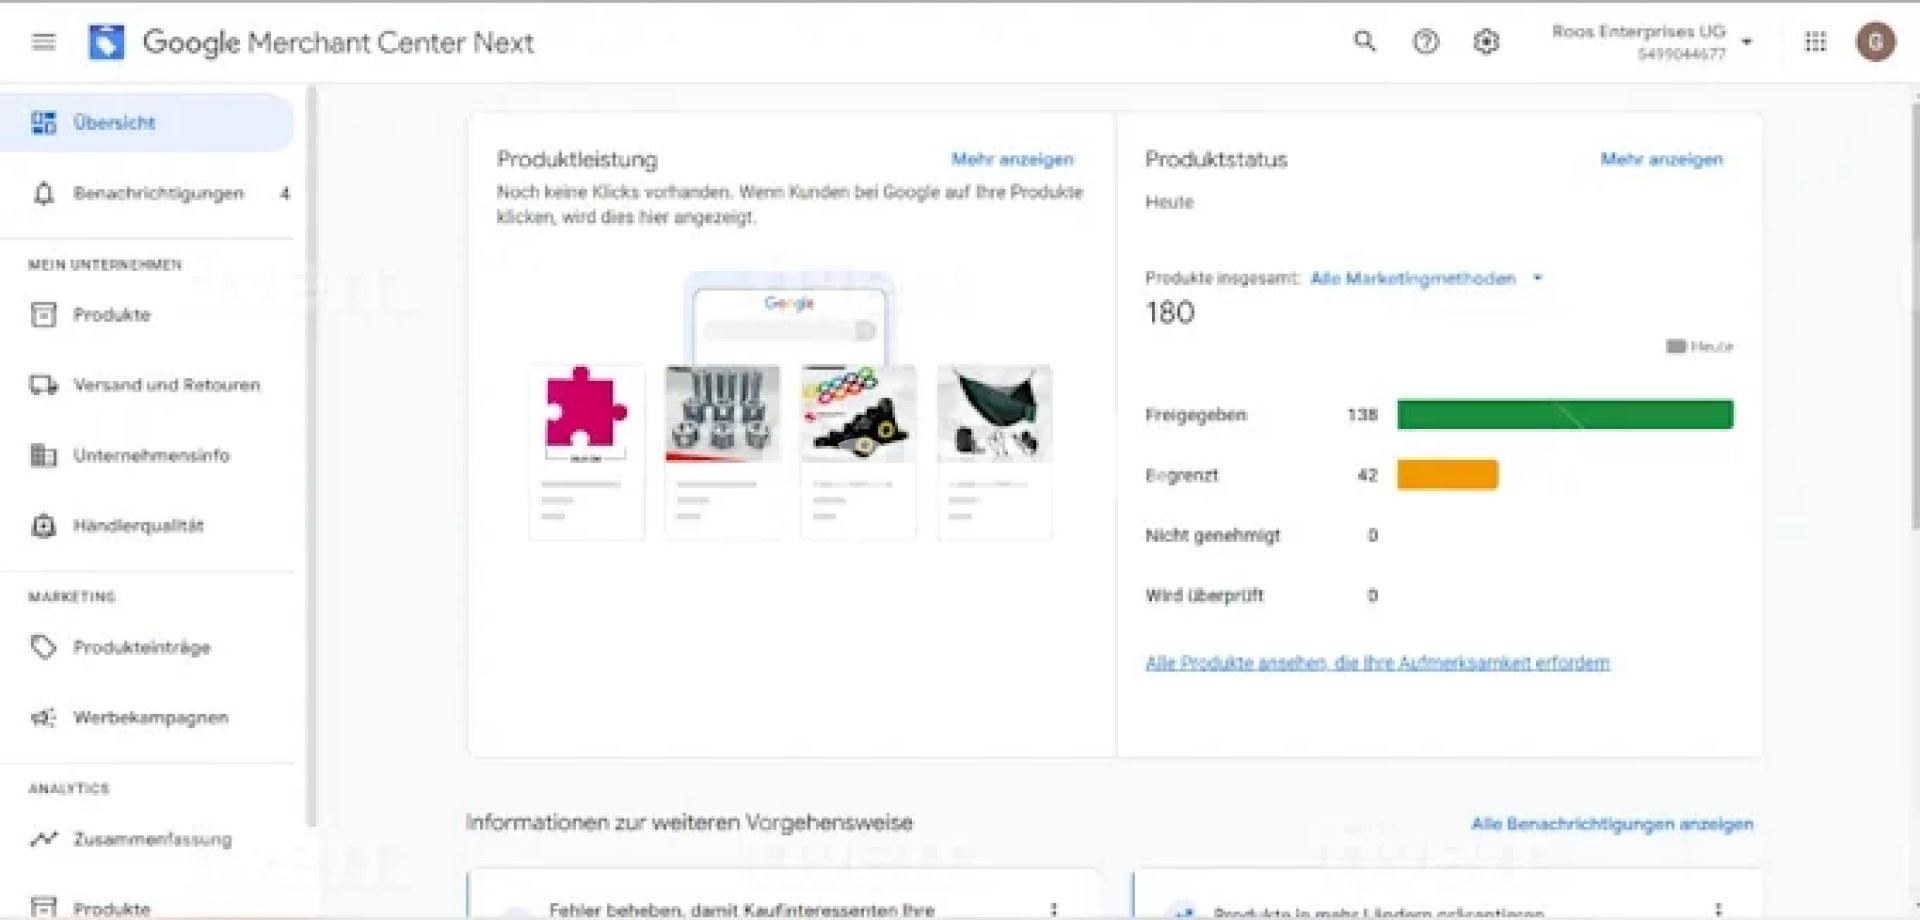Click the link to view products needing attention

tap(1377, 663)
